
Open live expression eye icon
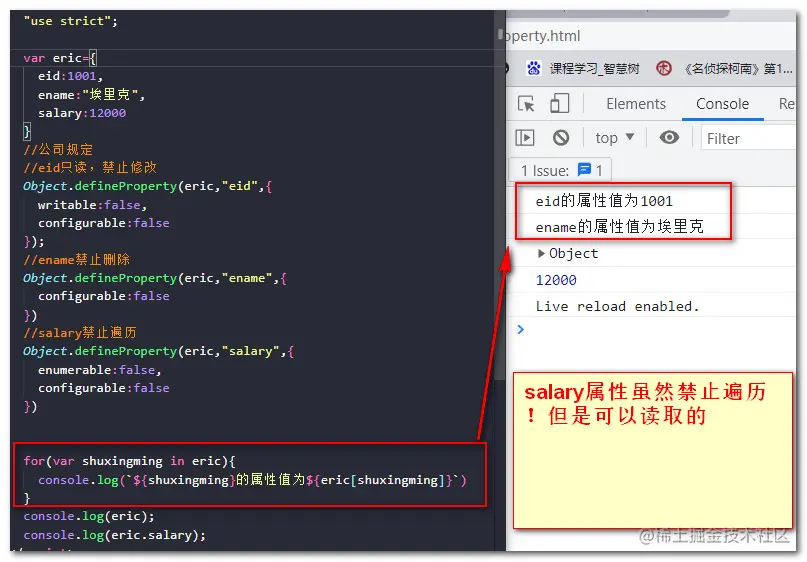click(669, 137)
